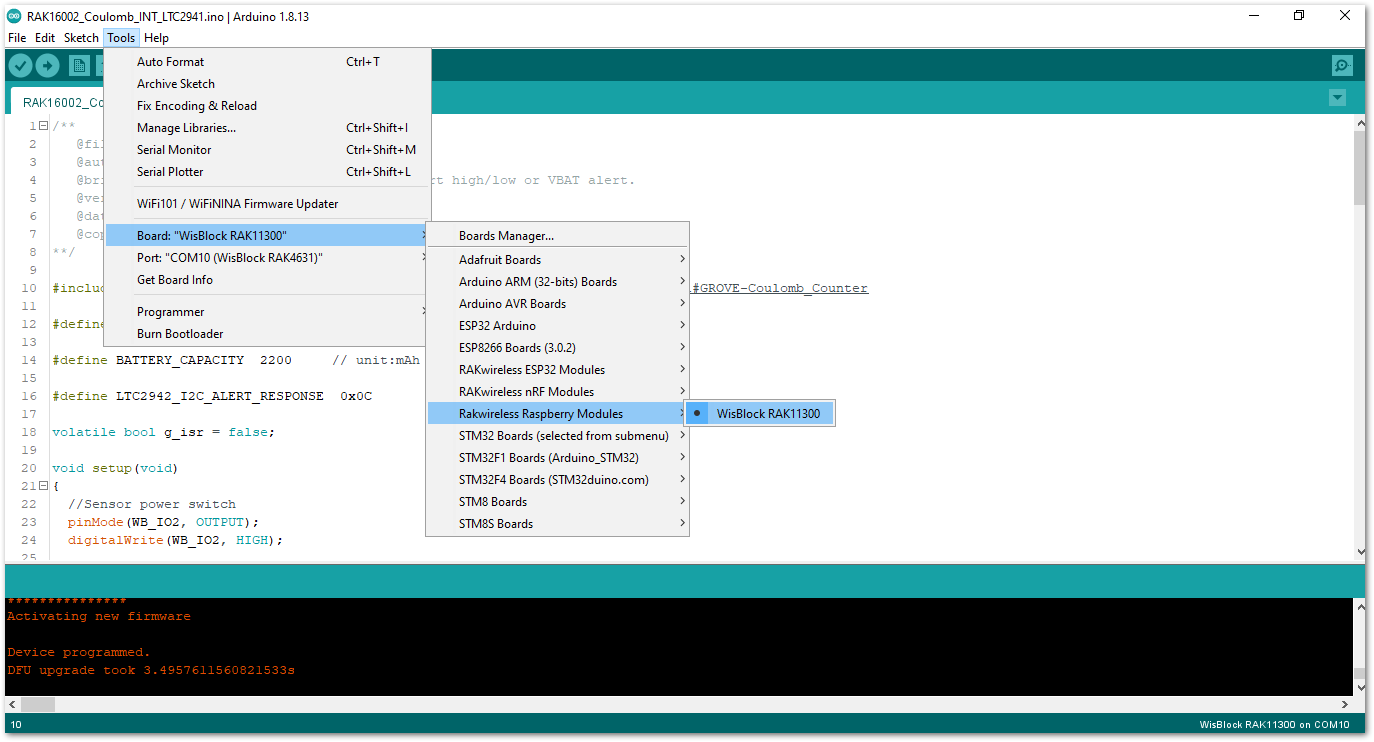Click the Arduino logo in title bar

(14, 15)
